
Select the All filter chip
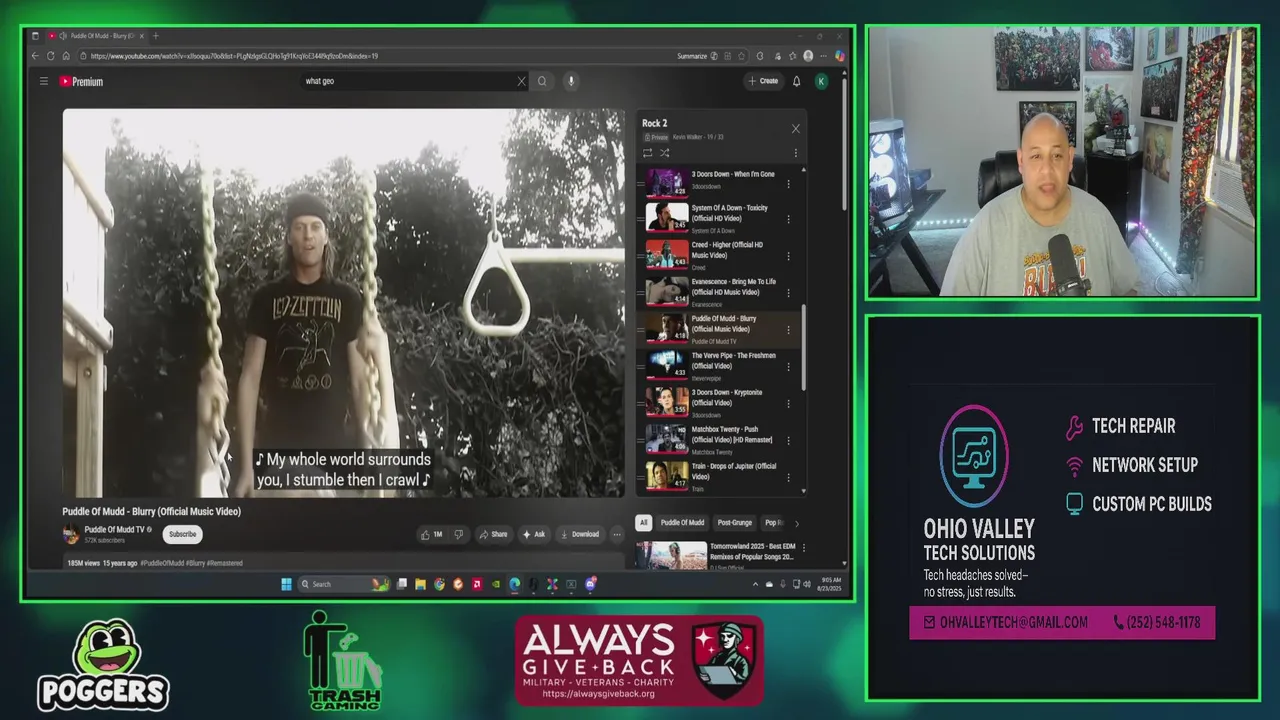644,522
